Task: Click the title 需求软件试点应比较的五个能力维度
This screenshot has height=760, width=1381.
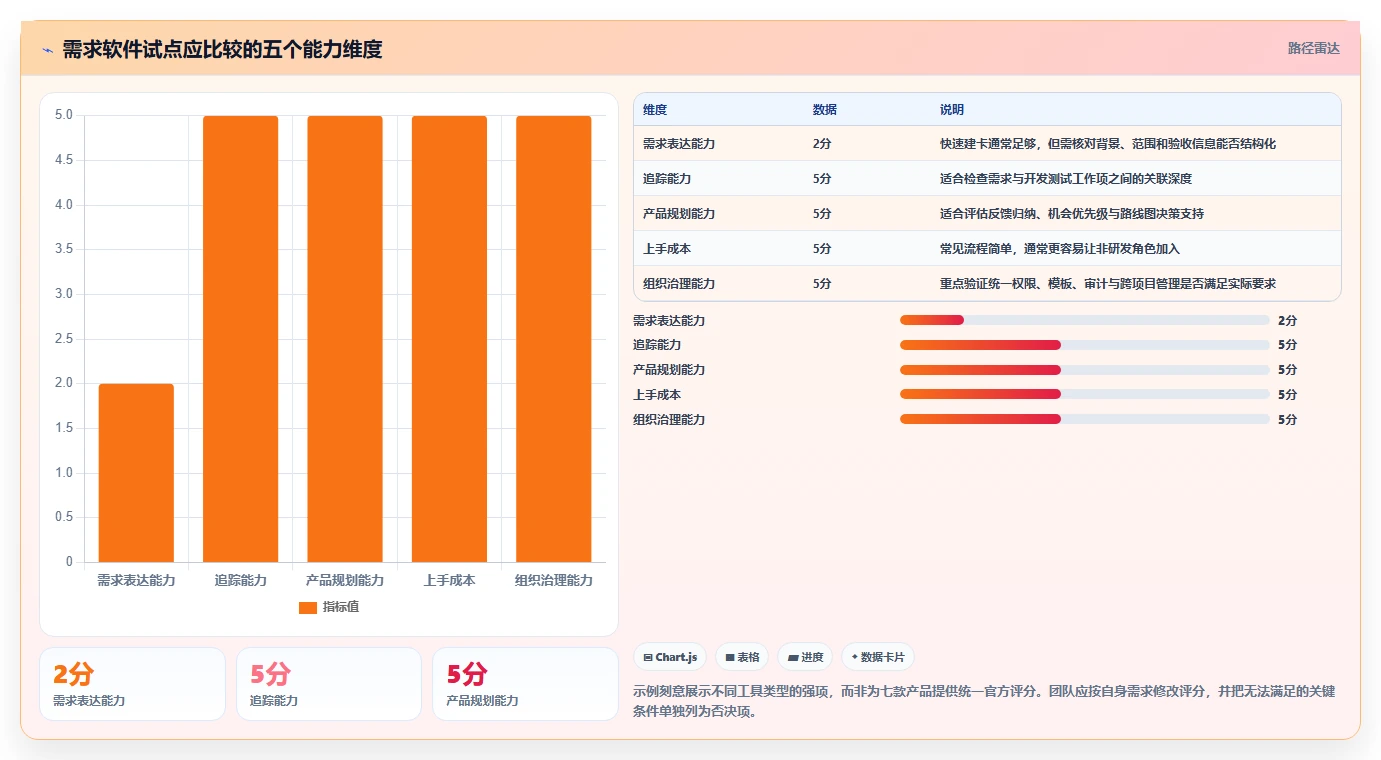Action: tap(222, 50)
